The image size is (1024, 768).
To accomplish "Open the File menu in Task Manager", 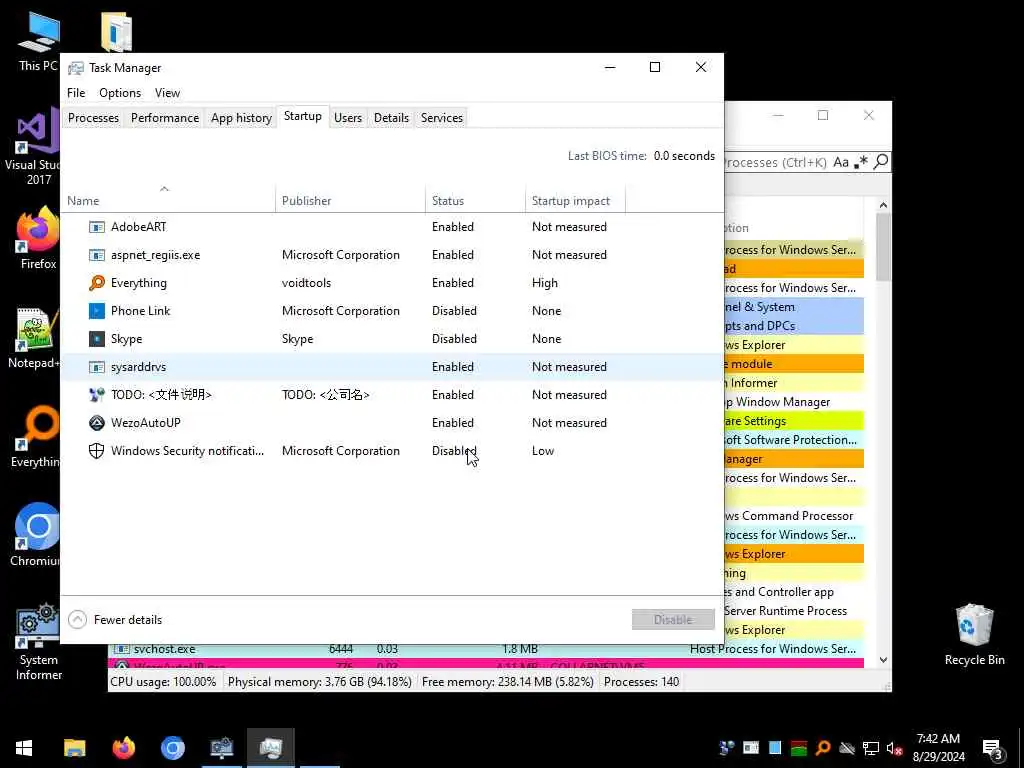I will [x=76, y=93].
